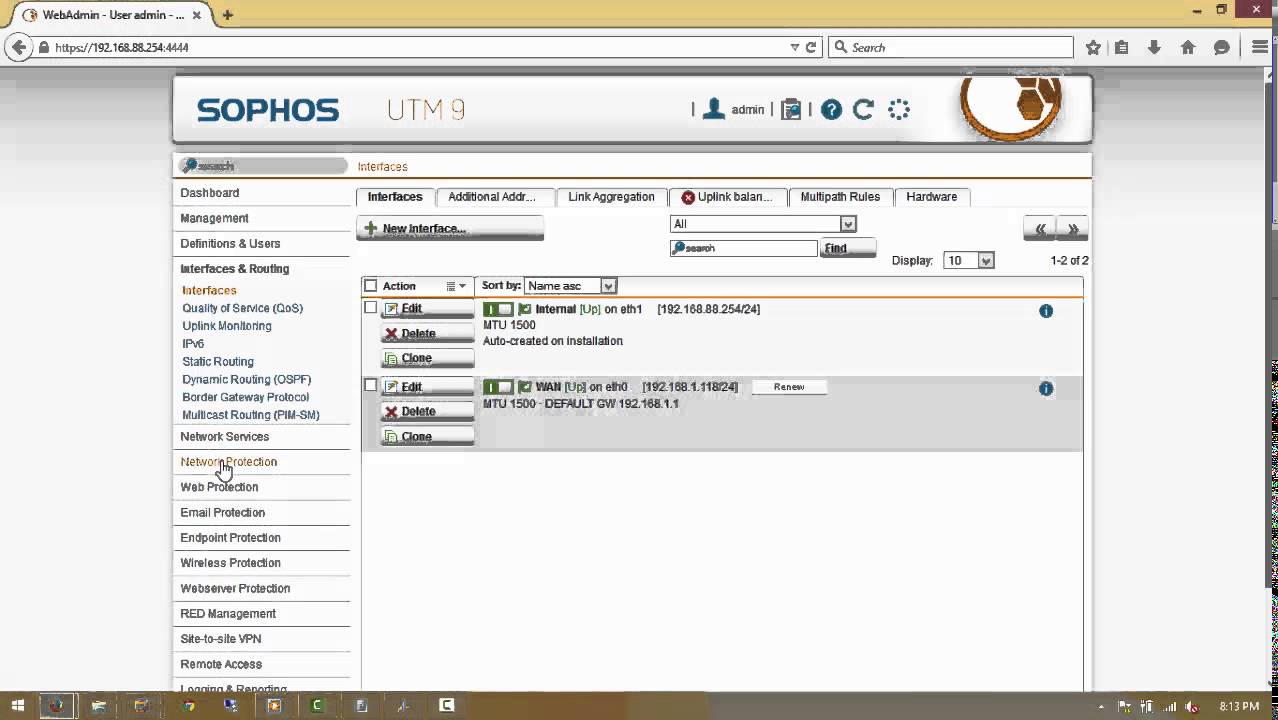Viewport: 1278px width, 720px height.
Task: Open Chrome from the taskbar
Action: pyautogui.click(x=189, y=706)
